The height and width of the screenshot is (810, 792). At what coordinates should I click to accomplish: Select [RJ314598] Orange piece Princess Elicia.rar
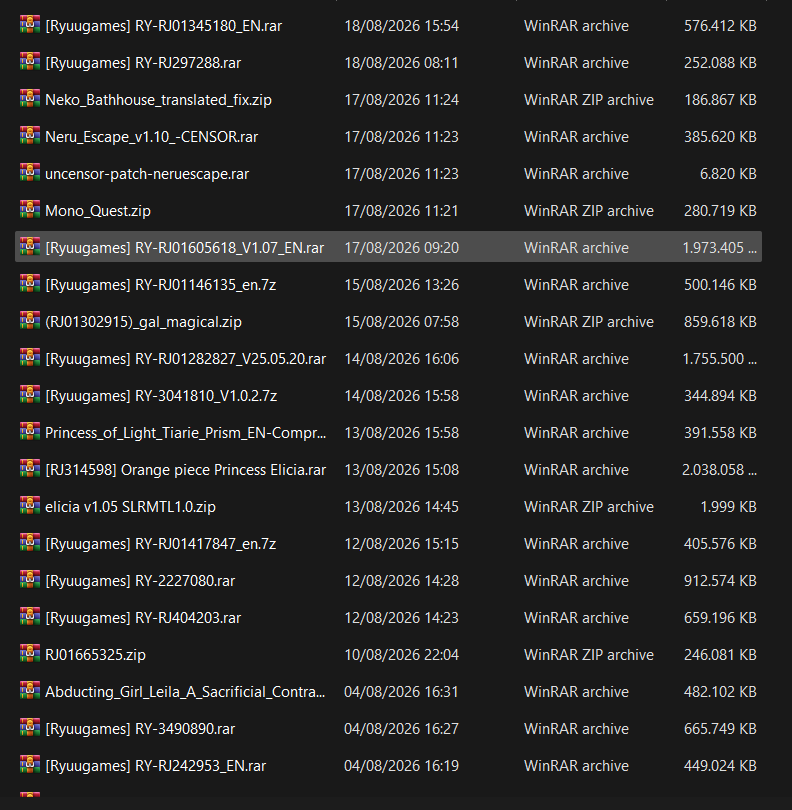click(x=185, y=470)
